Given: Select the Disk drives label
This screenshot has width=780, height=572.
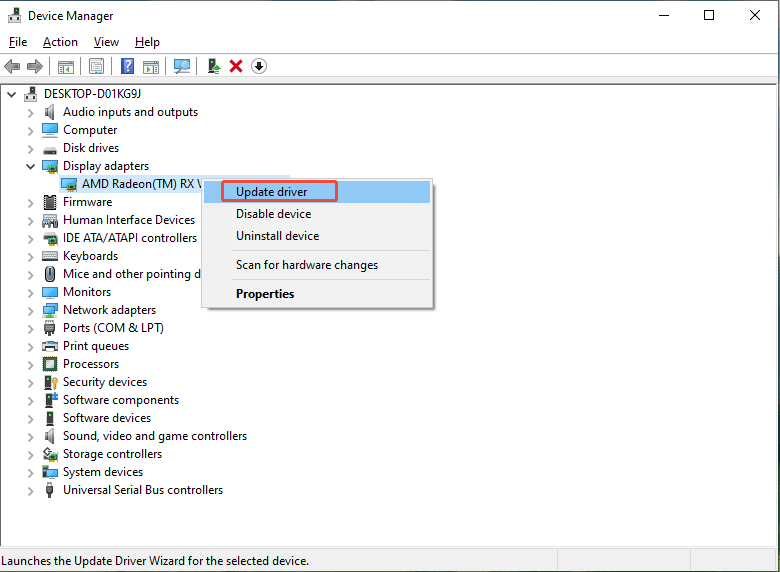Looking at the screenshot, I should [91, 148].
